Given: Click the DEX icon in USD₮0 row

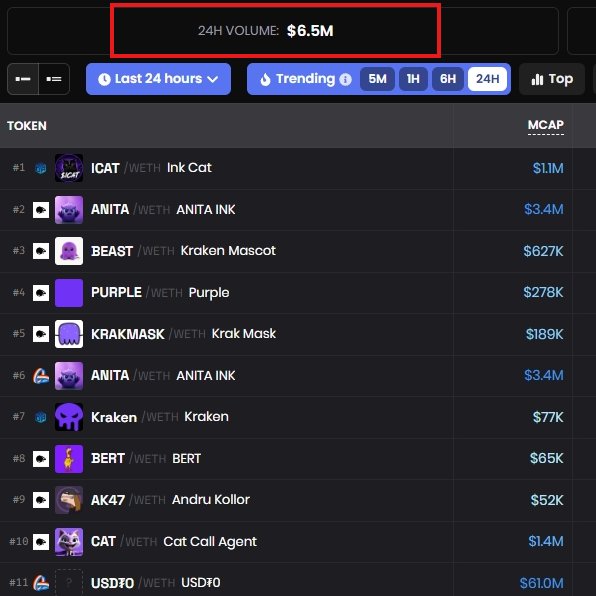Looking at the screenshot, I should pyautogui.click(x=41, y=583).
